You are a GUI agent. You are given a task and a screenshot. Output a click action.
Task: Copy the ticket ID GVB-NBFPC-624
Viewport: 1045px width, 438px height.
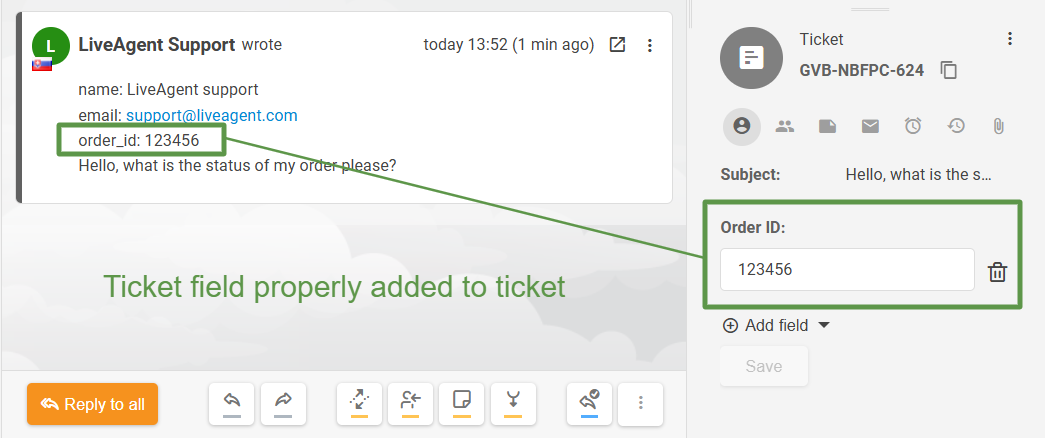coord(949,70)
